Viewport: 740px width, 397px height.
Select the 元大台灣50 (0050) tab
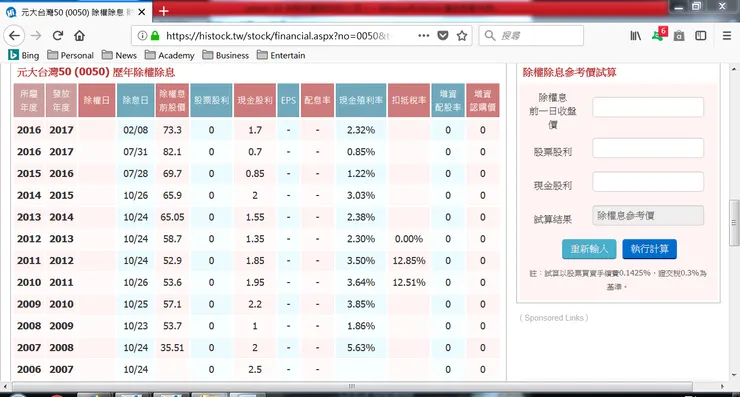[76, 12]
